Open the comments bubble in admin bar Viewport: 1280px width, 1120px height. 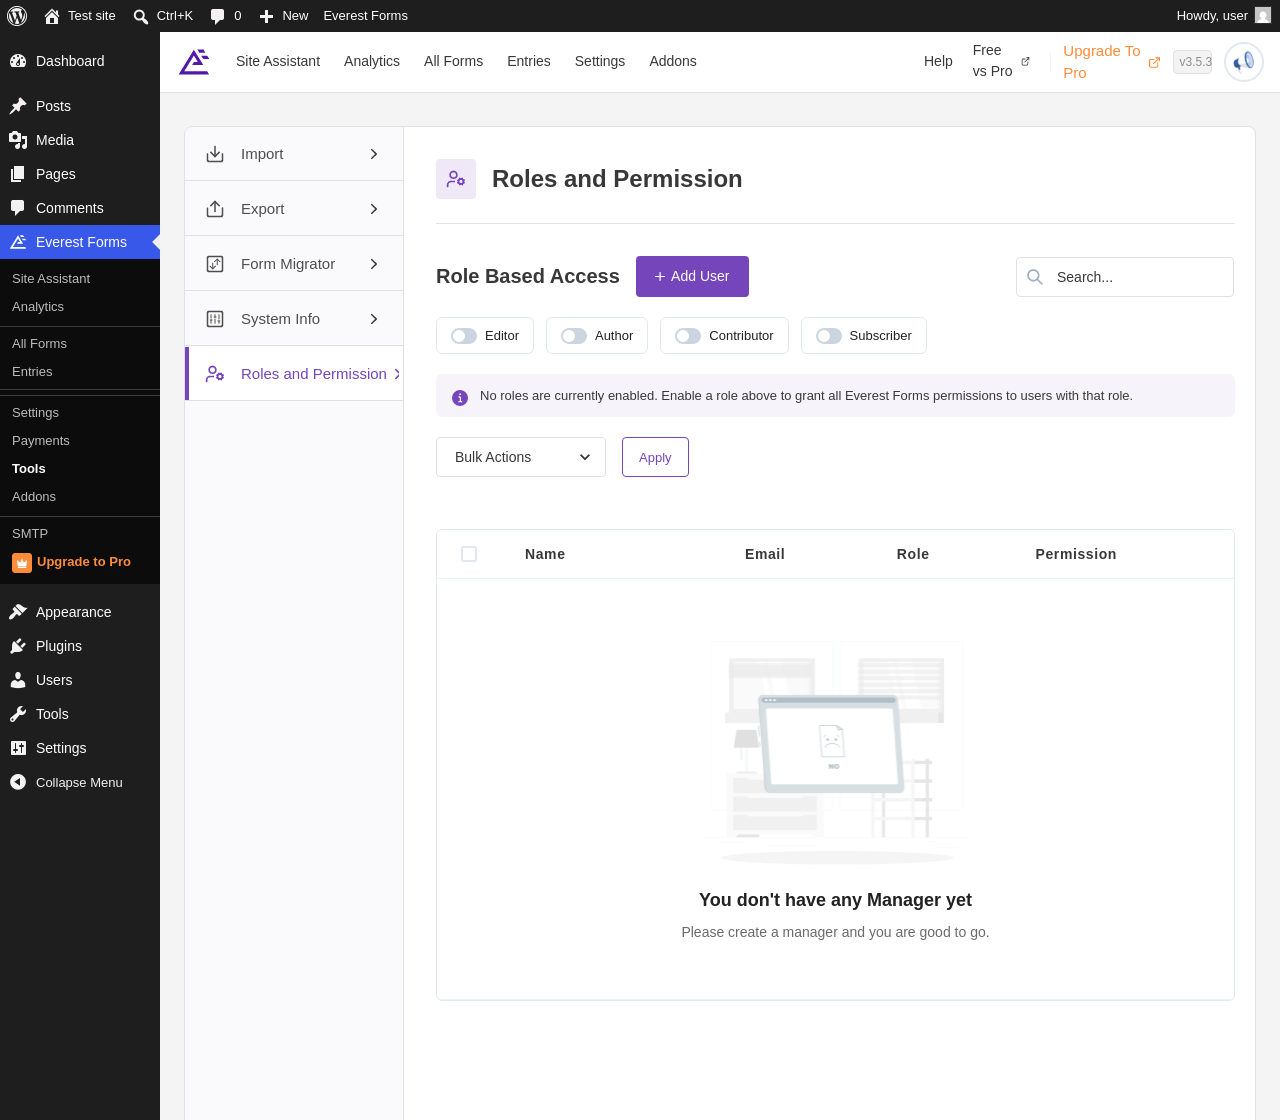(226, 16)
